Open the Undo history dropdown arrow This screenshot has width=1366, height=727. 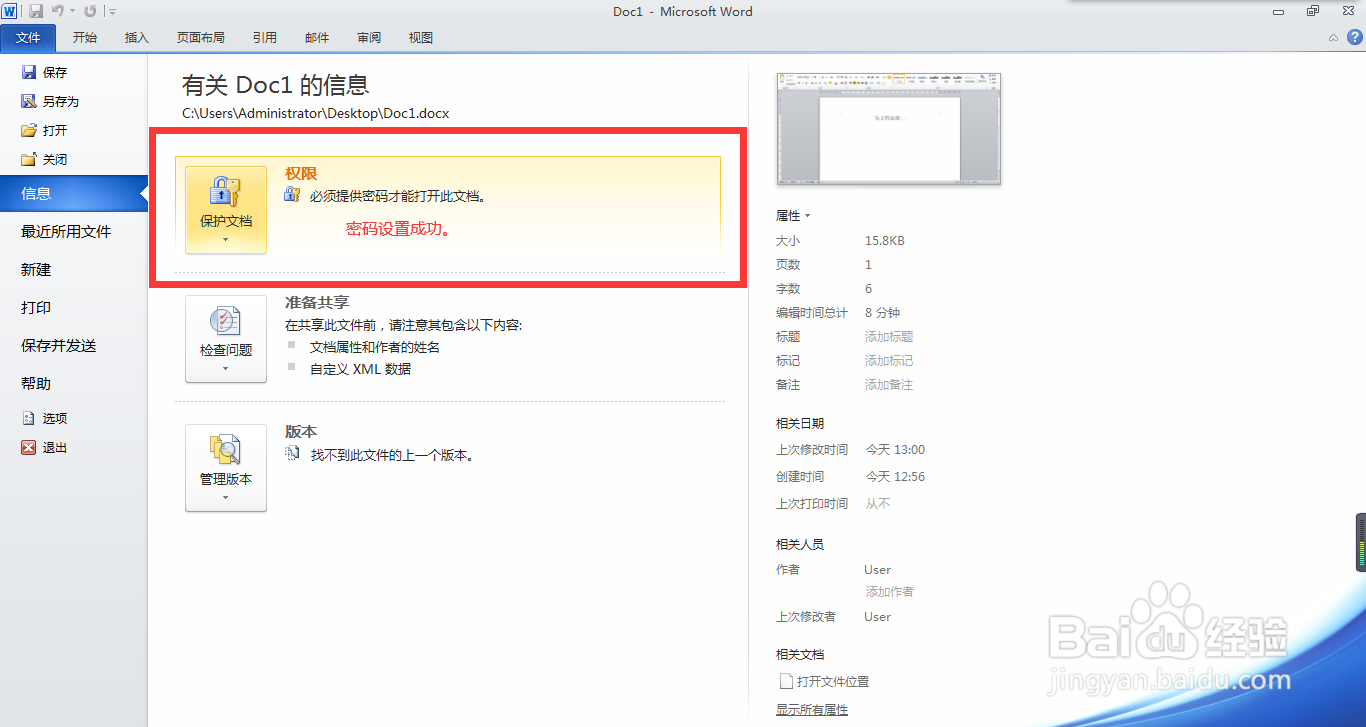[72, 12]
